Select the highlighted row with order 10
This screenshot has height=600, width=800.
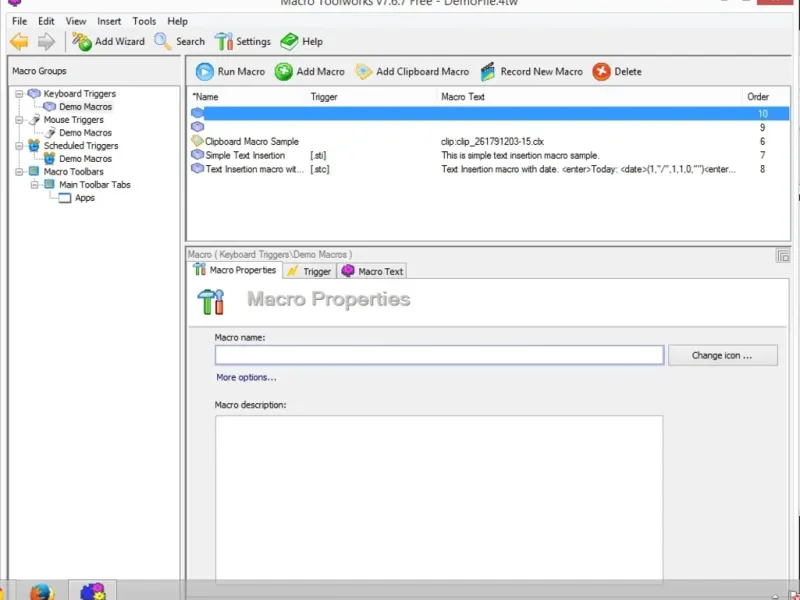click(490, 113)
